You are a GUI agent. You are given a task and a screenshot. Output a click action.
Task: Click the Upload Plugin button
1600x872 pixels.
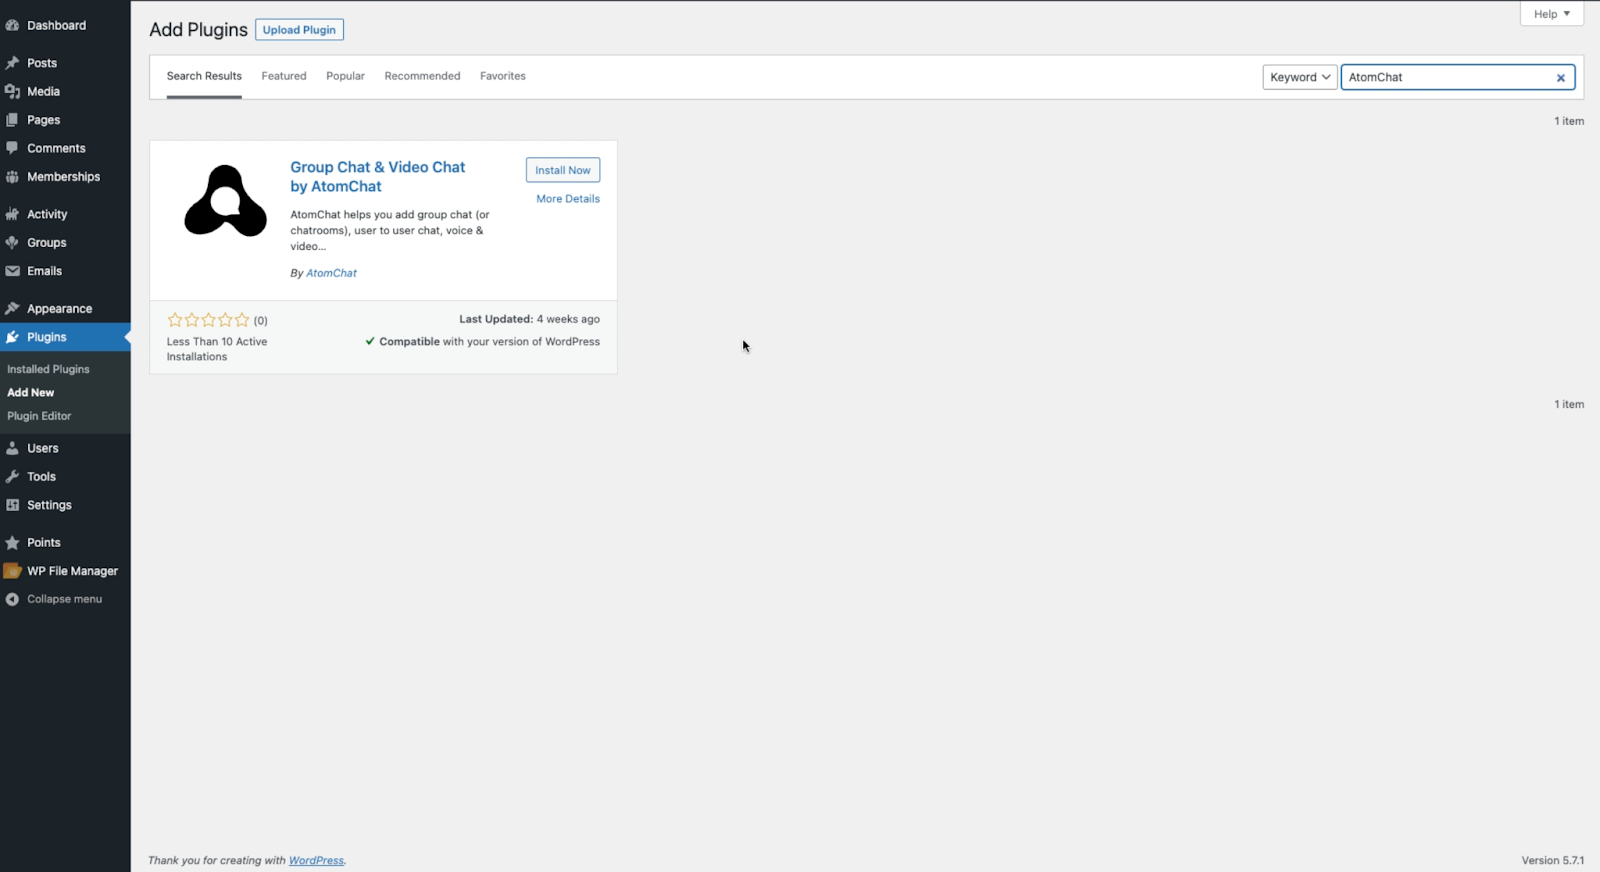[299, 30]
